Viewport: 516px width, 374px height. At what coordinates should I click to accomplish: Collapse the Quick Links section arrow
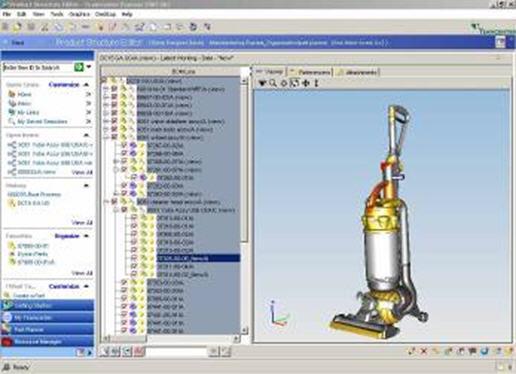point(86,85)
